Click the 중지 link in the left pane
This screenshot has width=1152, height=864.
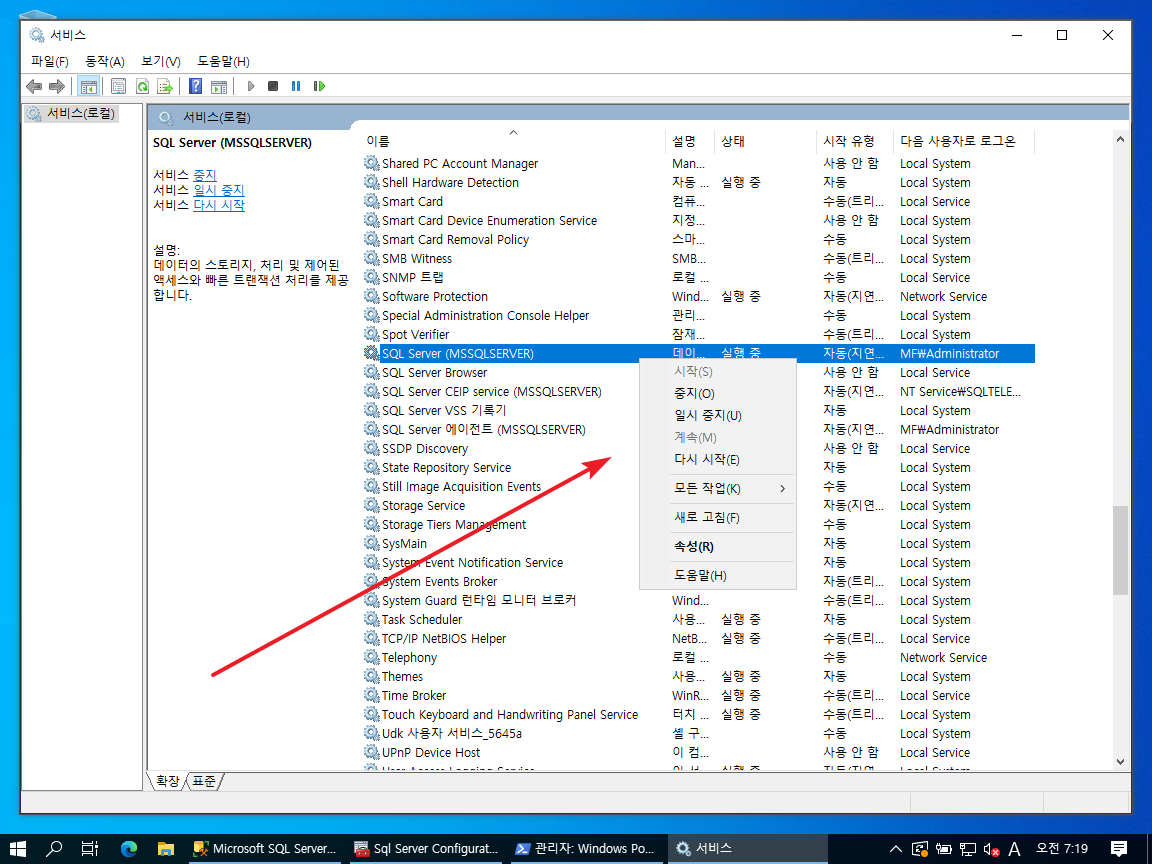(x=204, y=175)
